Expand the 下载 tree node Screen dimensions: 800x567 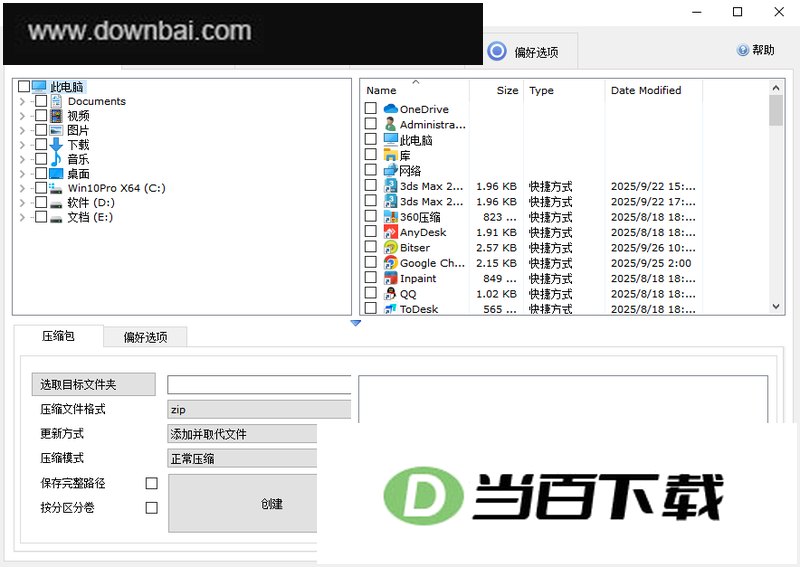pos(22,145)
